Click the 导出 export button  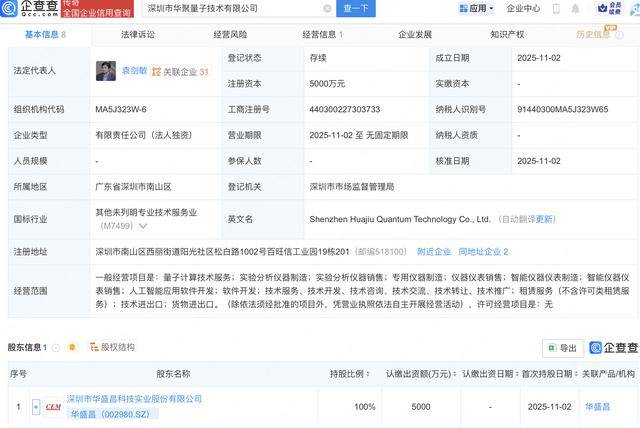pyautogui.click(x=563, y=348)
